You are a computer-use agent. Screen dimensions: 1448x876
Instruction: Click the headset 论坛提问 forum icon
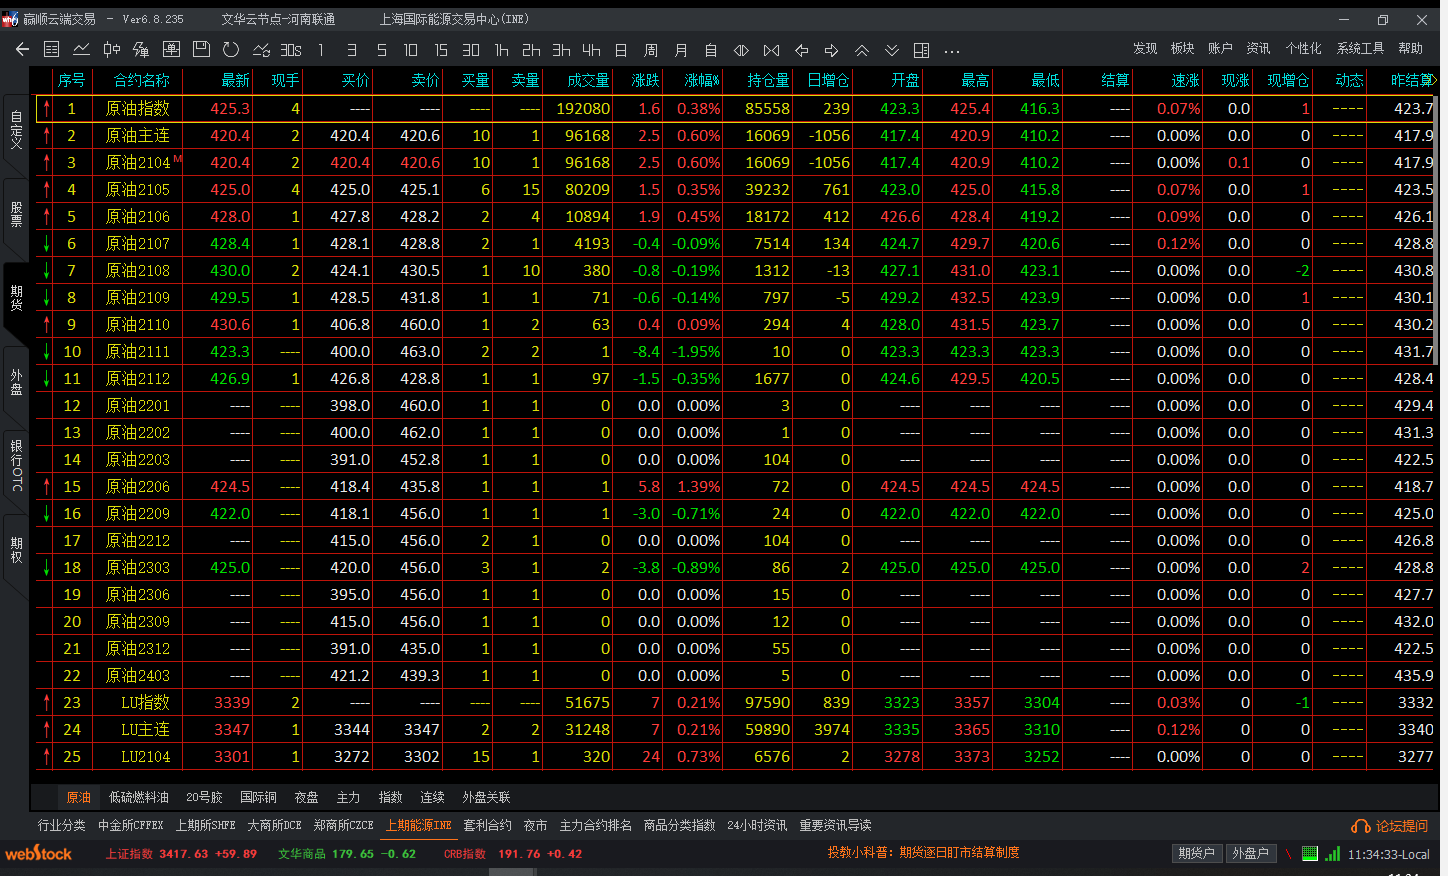click(1360, 826)
